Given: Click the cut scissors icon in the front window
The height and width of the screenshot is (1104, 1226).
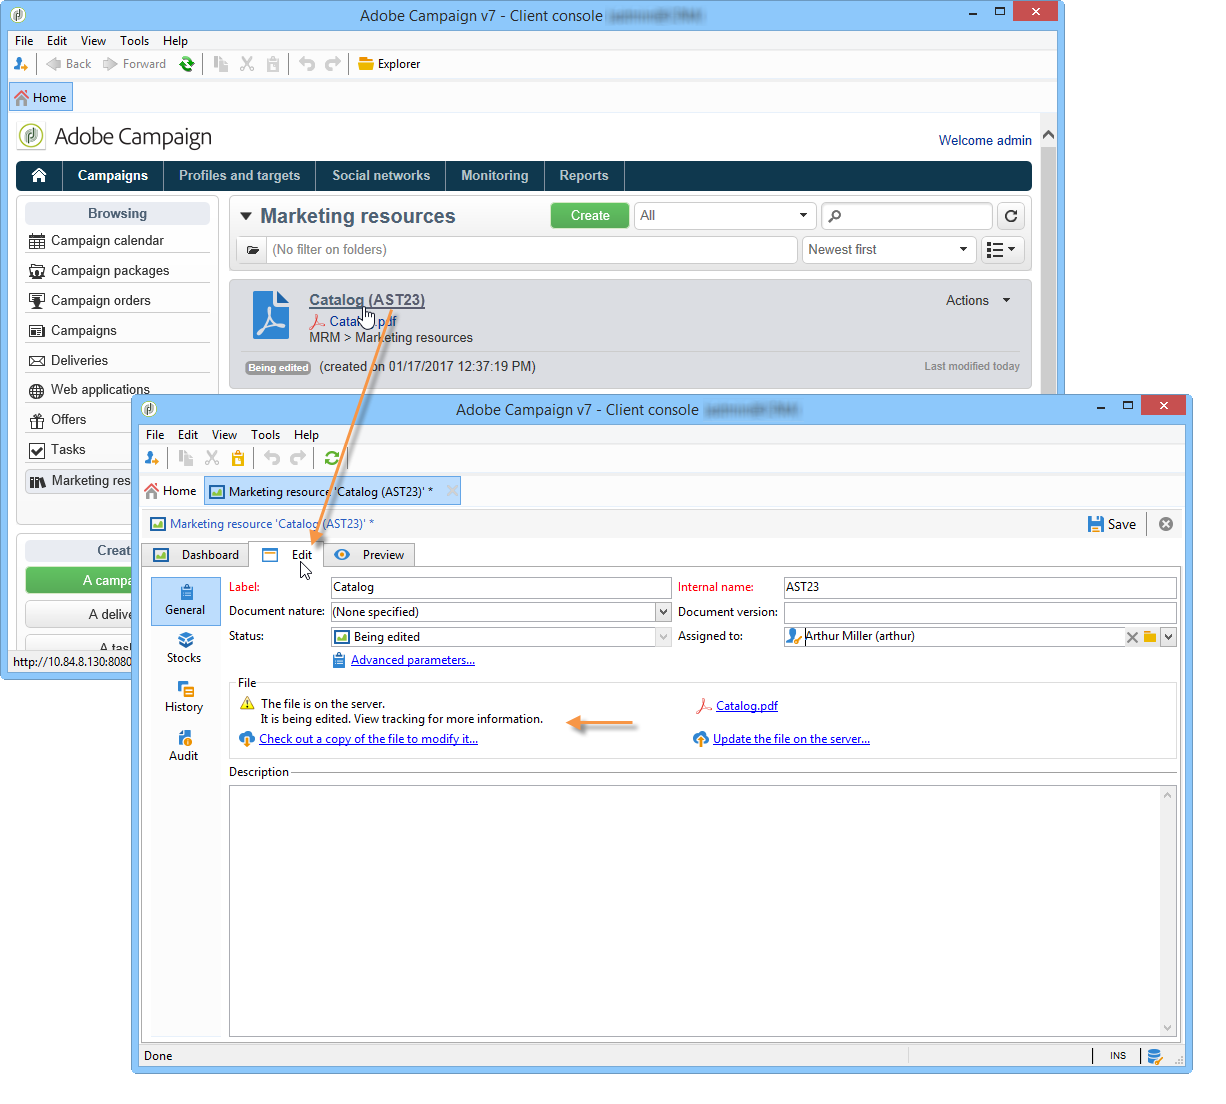Looking at the screenshot, I should point(212,458).
